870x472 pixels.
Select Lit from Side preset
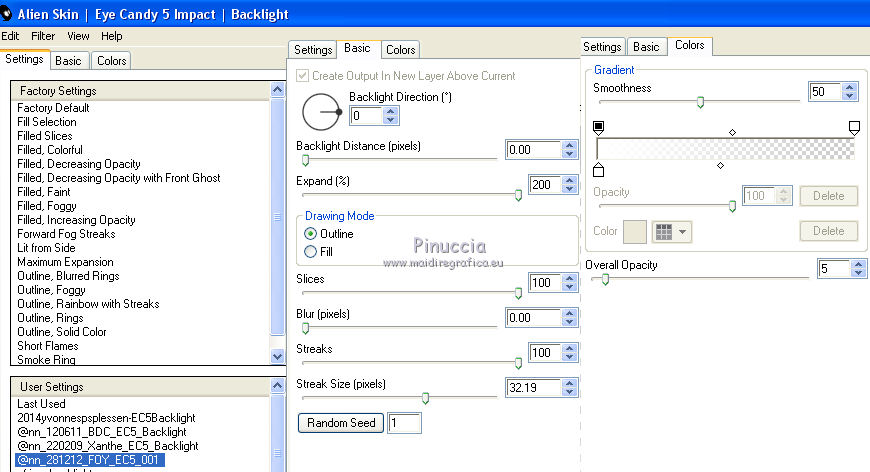pyautogui.click(x=46, y=248)
